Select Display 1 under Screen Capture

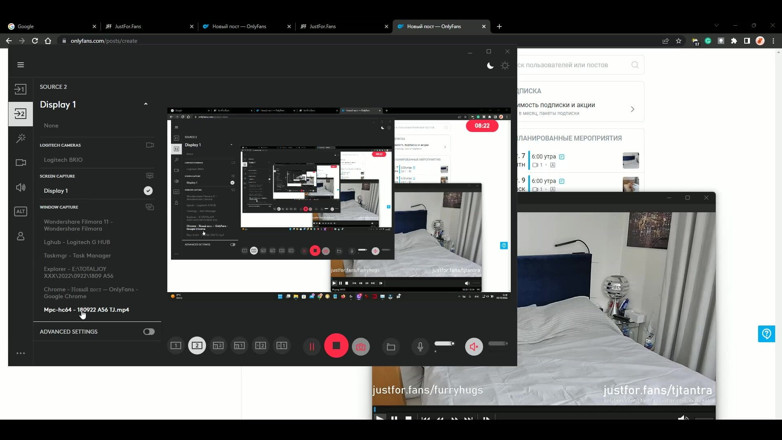[x=56, y=191]
